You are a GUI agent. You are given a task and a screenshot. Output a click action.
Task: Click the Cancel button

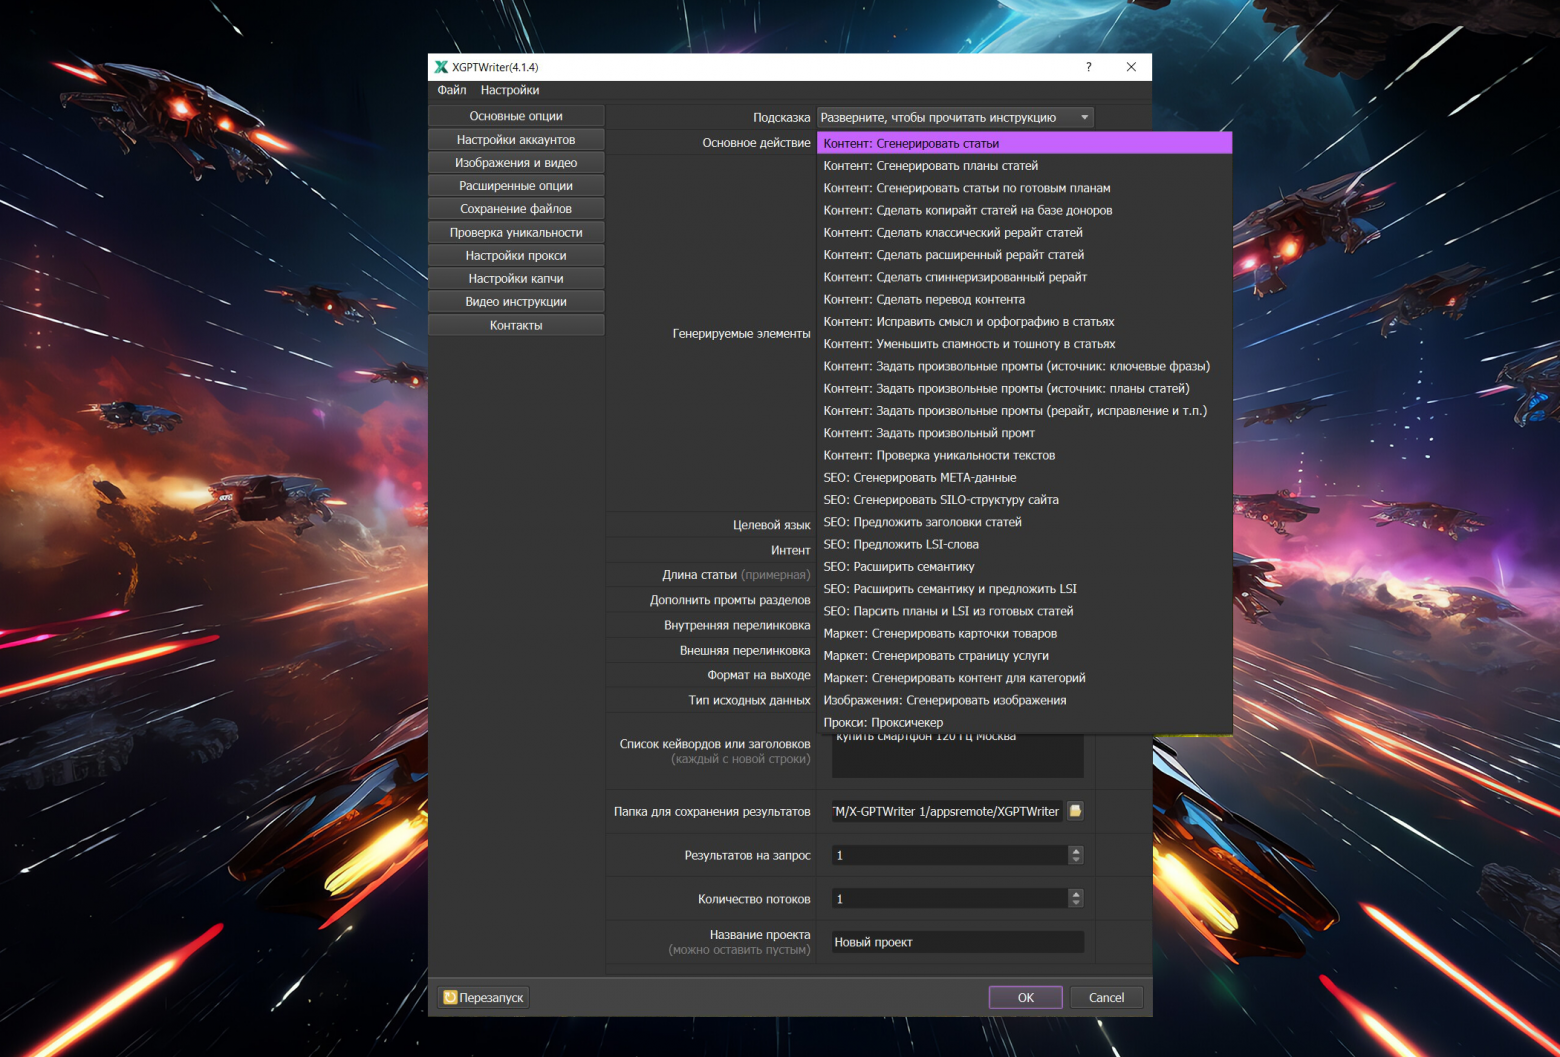pos(1106,997)
